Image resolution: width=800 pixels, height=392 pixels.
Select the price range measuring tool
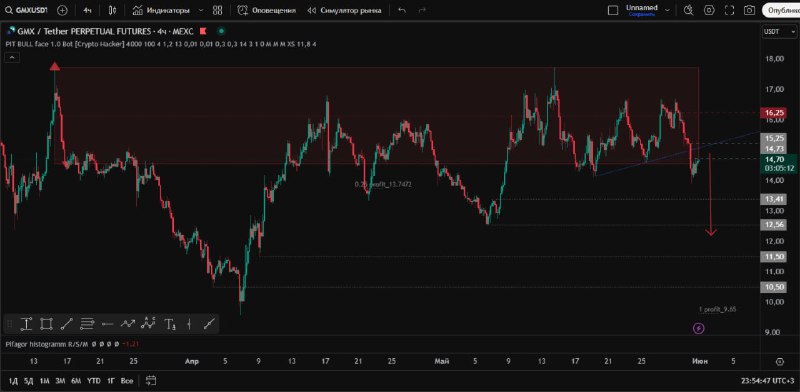tap(27, 324)
